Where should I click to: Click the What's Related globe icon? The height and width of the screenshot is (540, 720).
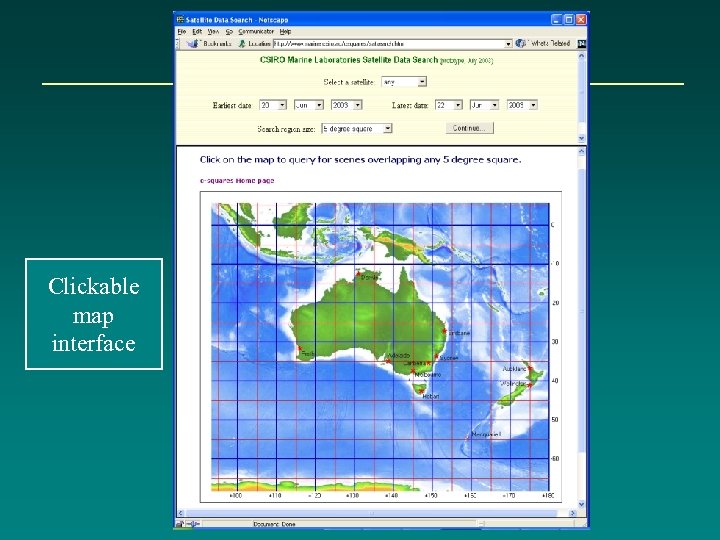coord(520,43)
